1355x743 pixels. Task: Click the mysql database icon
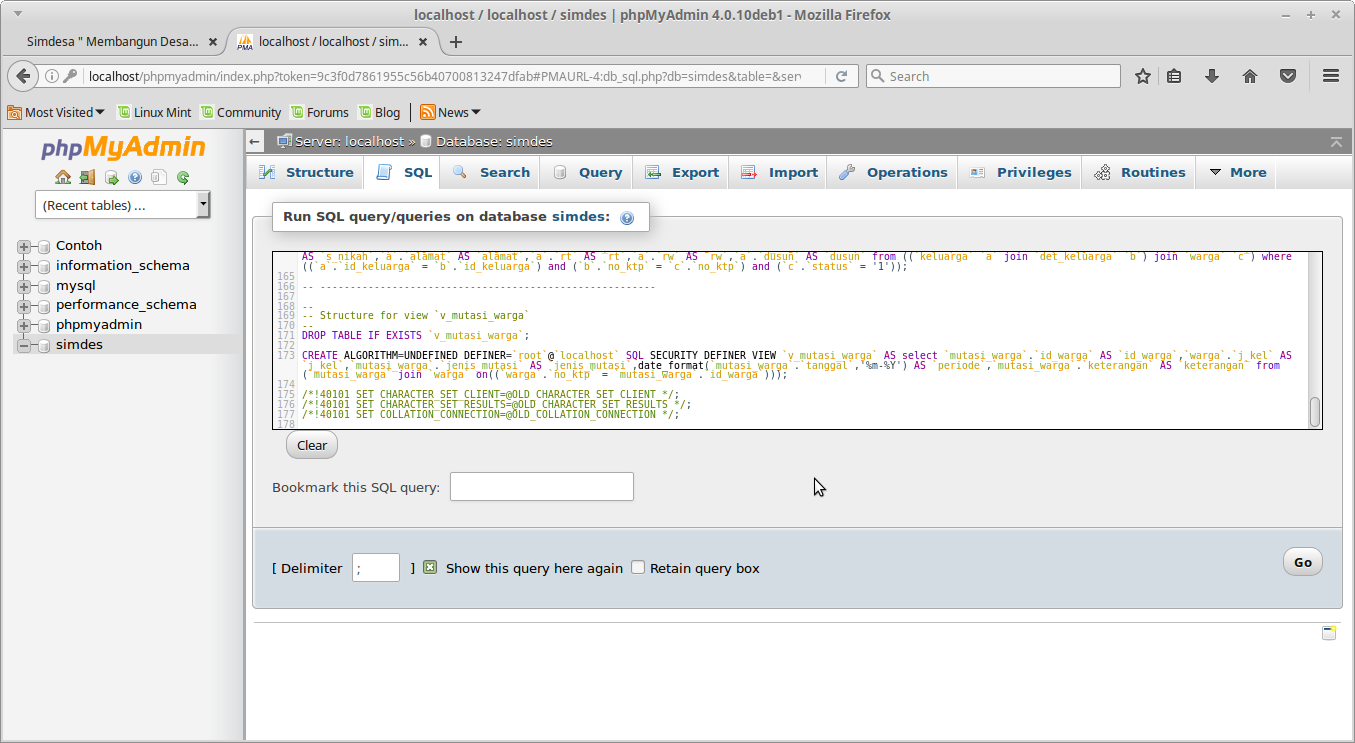(x=43, y=286)
